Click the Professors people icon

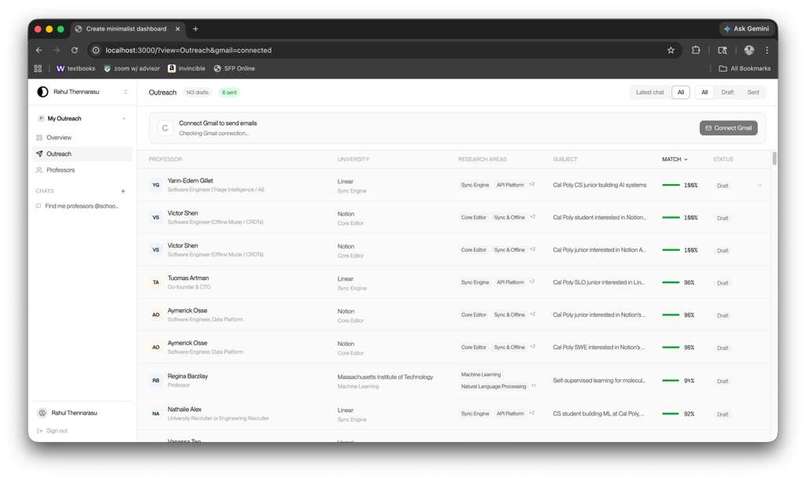[x=39, y=170]
